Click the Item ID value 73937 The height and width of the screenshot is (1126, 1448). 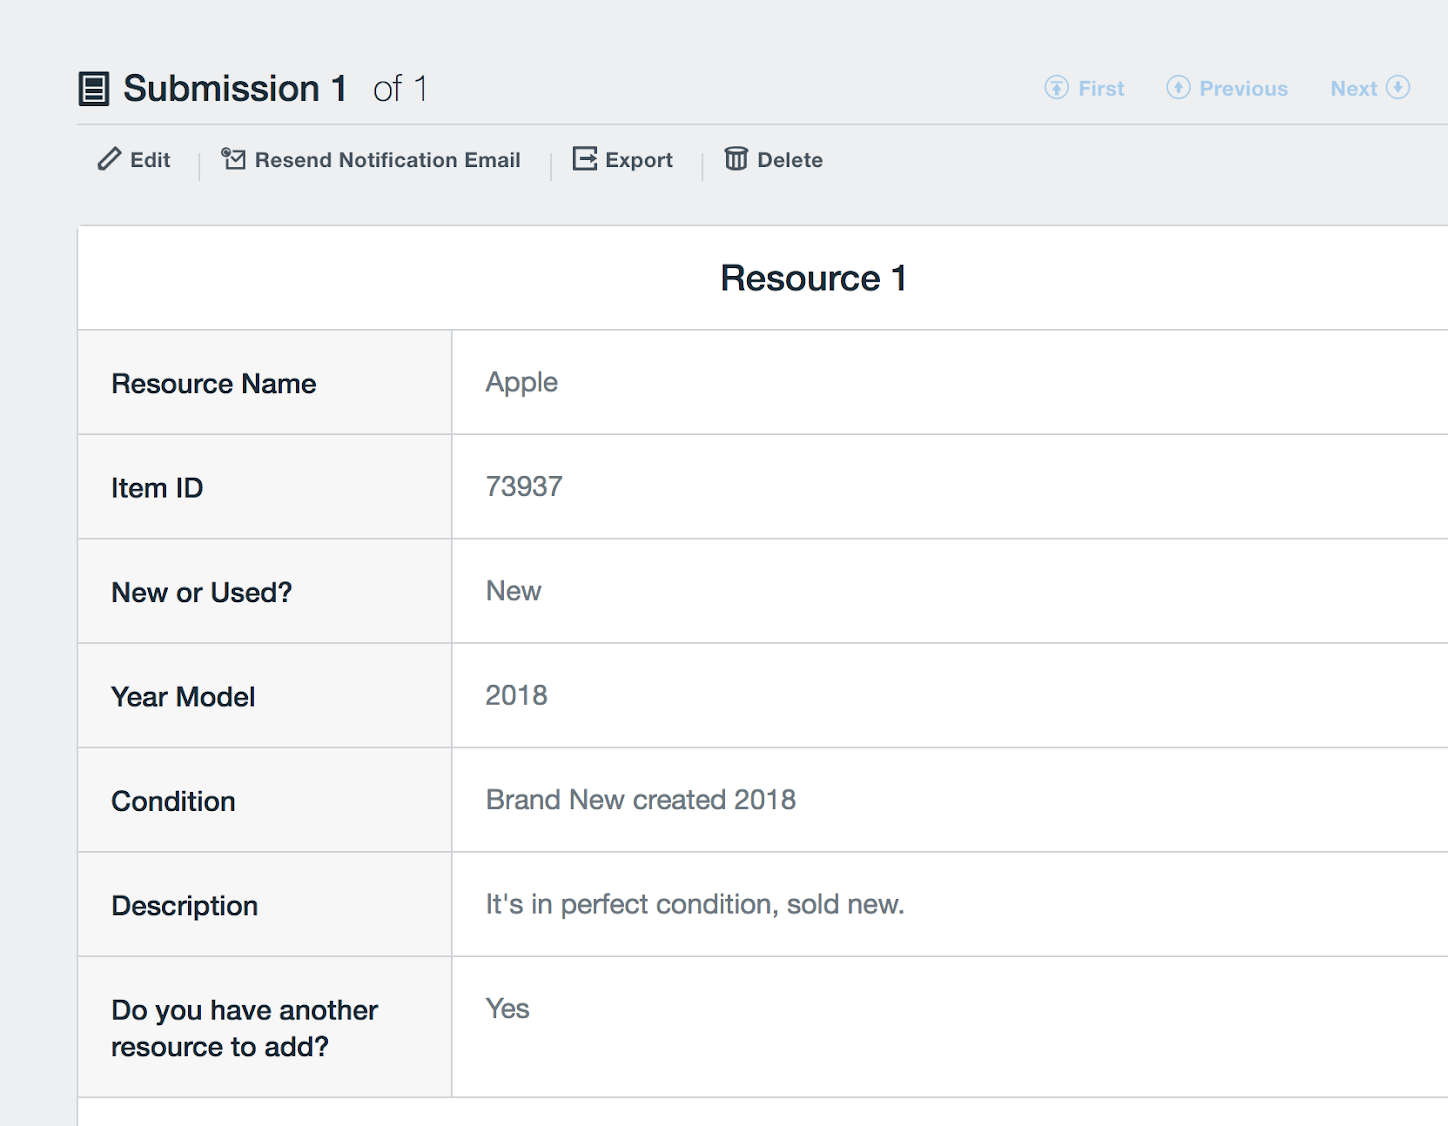pos(524,487)
